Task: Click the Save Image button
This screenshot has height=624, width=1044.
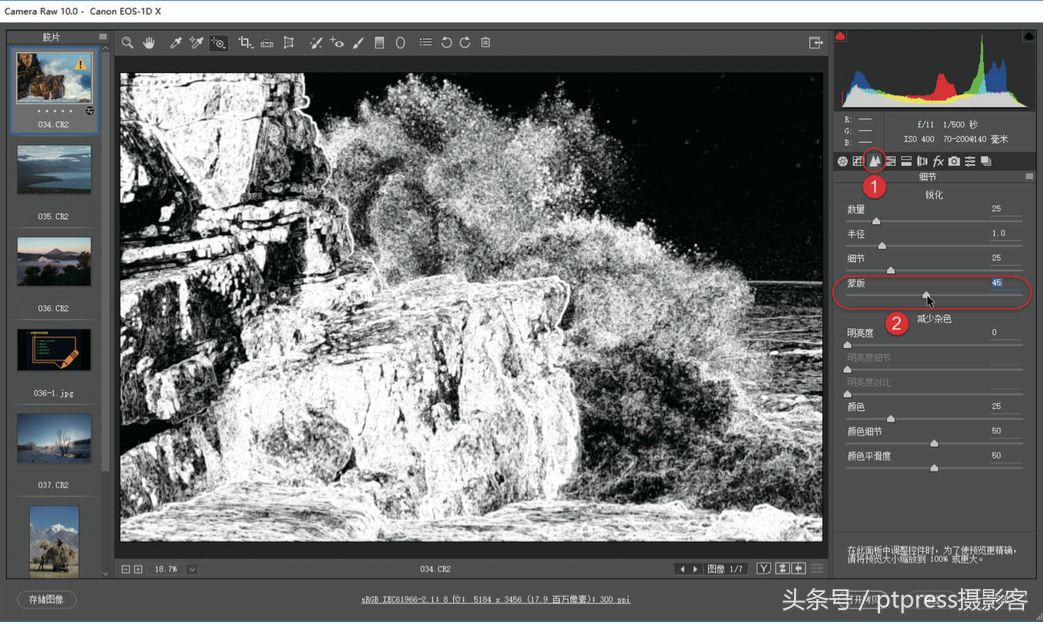Action: (47, 600)
